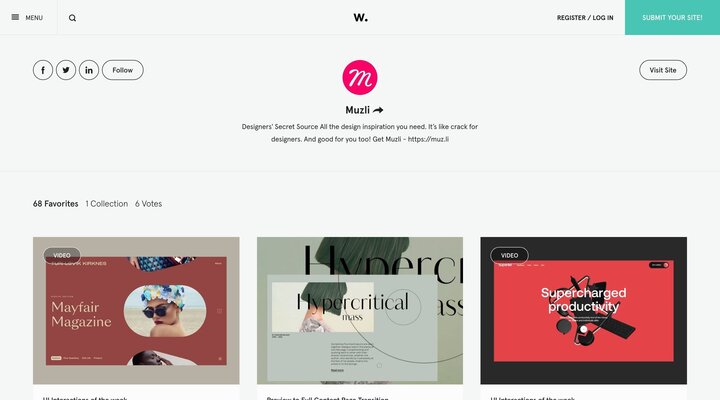Click the VIDEO badge on Supercharged card
The image size is (720, 400).
click(x=509, y=255)
